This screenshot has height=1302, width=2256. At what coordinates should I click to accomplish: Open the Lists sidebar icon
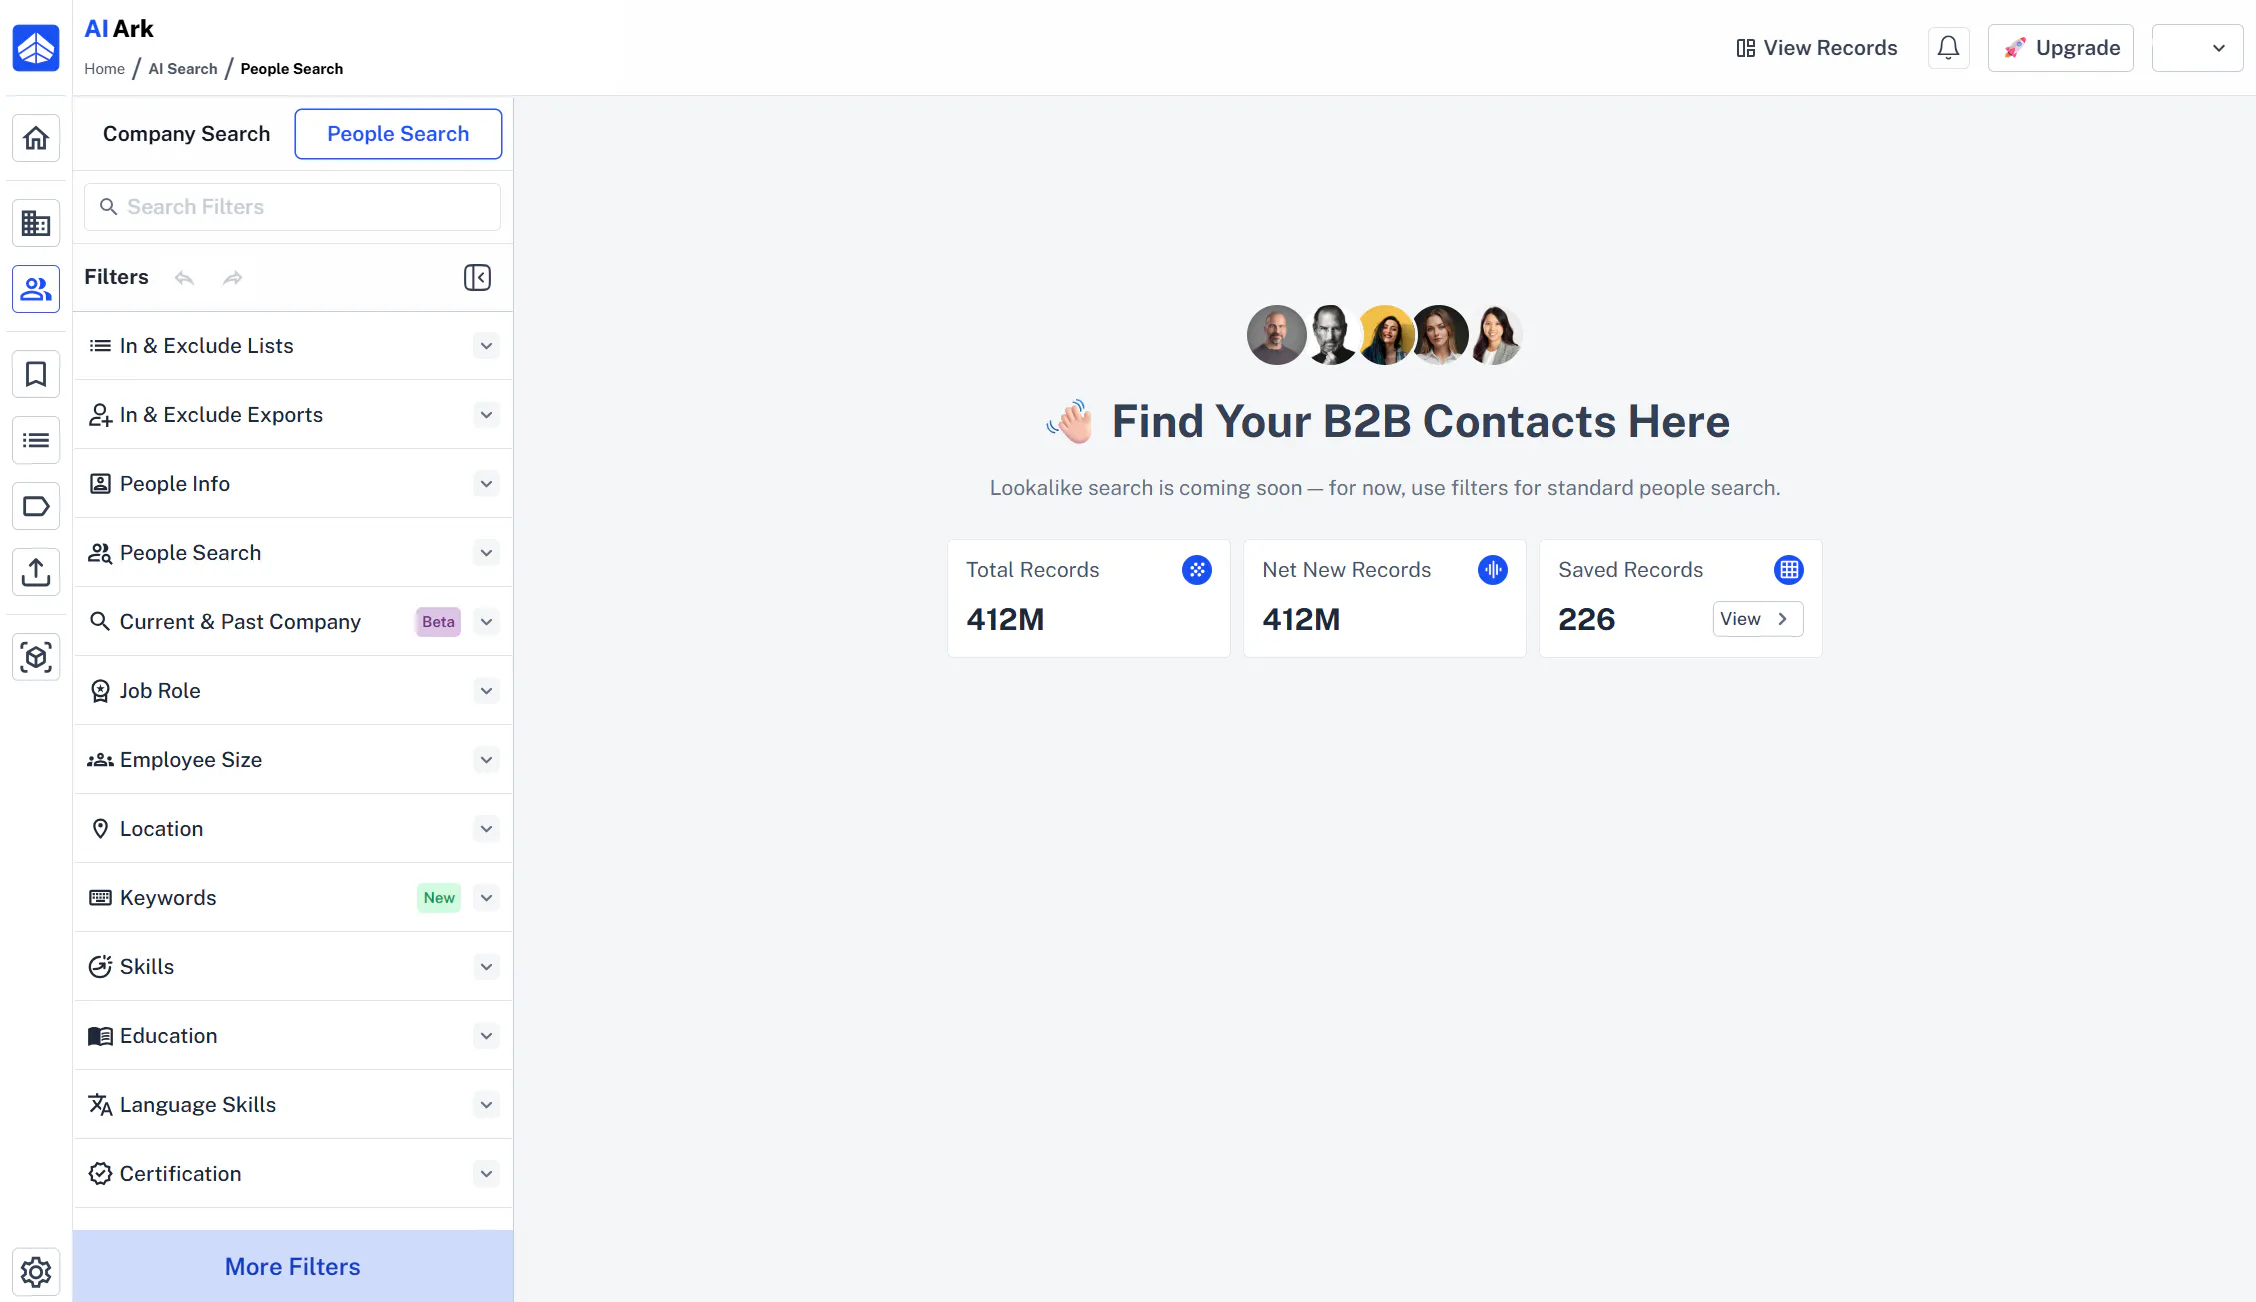36,440
